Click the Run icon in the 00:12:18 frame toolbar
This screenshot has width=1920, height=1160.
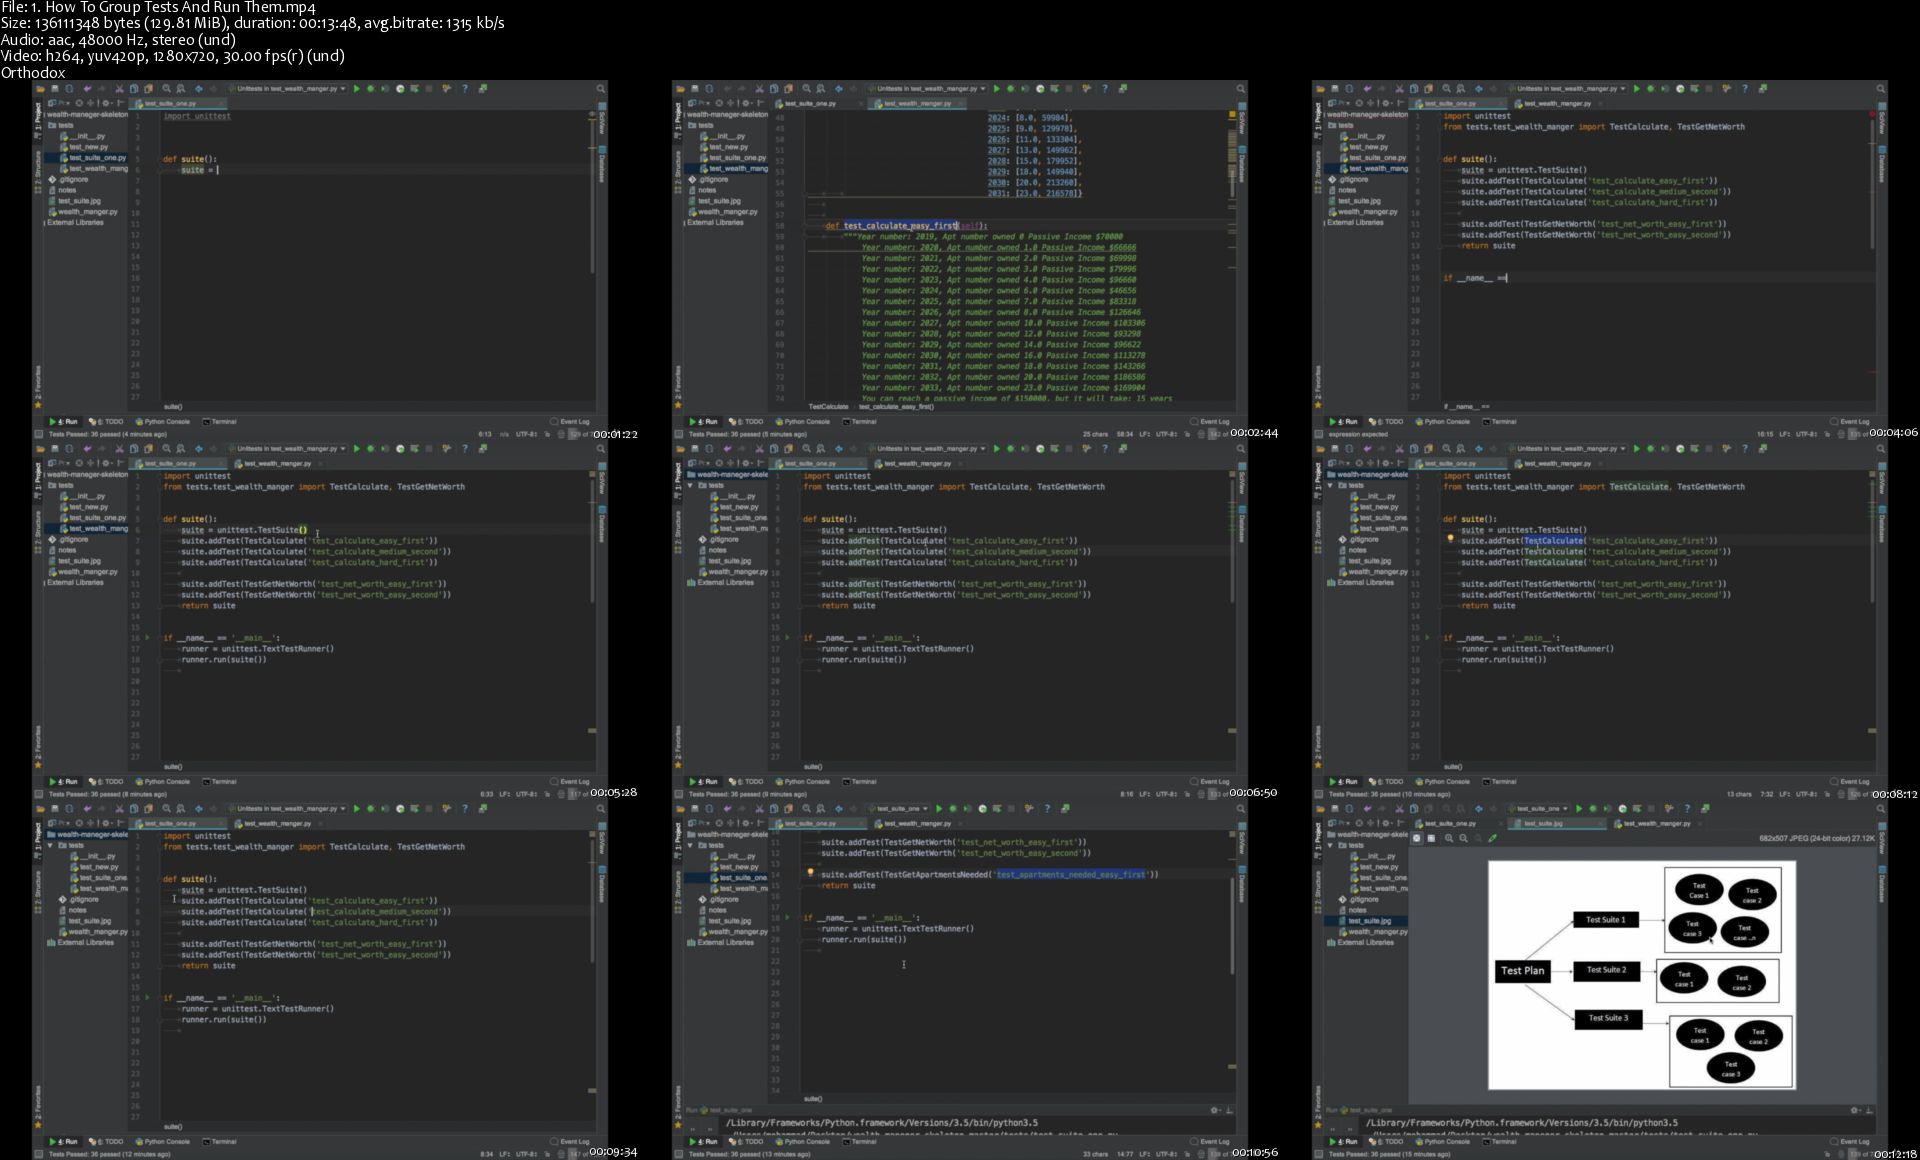coord(1579,809)
